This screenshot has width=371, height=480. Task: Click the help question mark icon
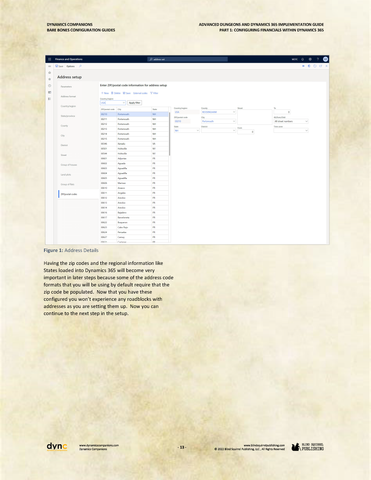[318, 59]
